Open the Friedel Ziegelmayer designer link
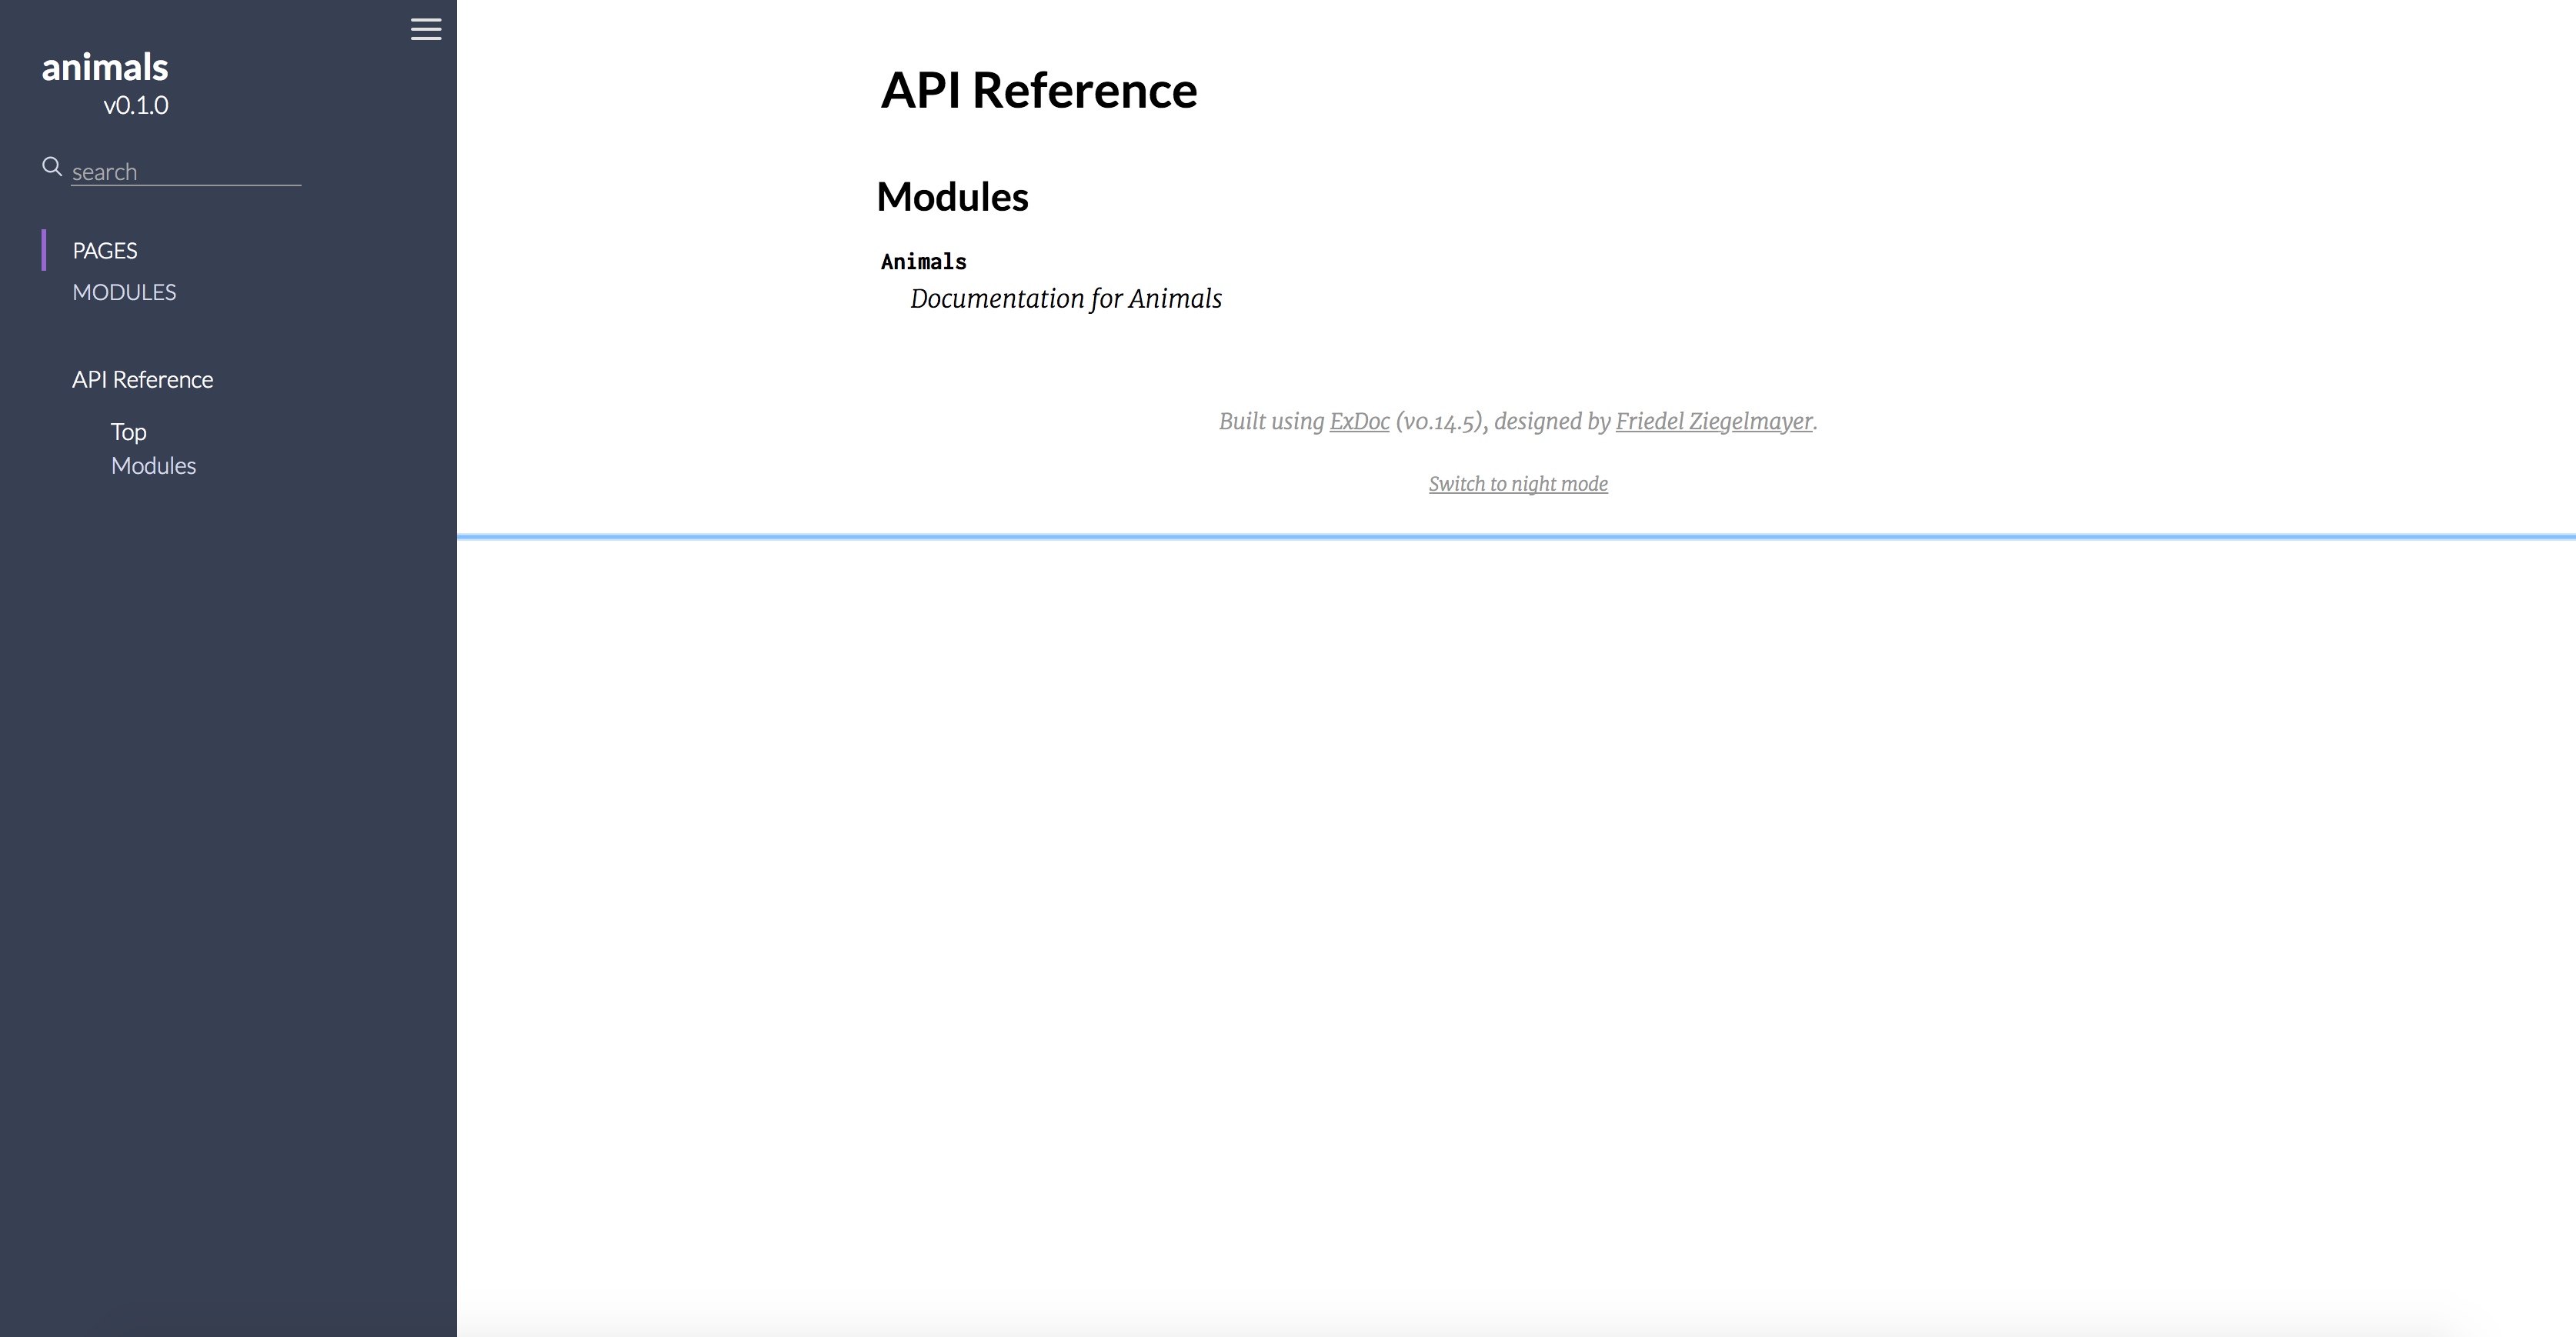The image size is (2576, 1337). [x=1713, y=421]
